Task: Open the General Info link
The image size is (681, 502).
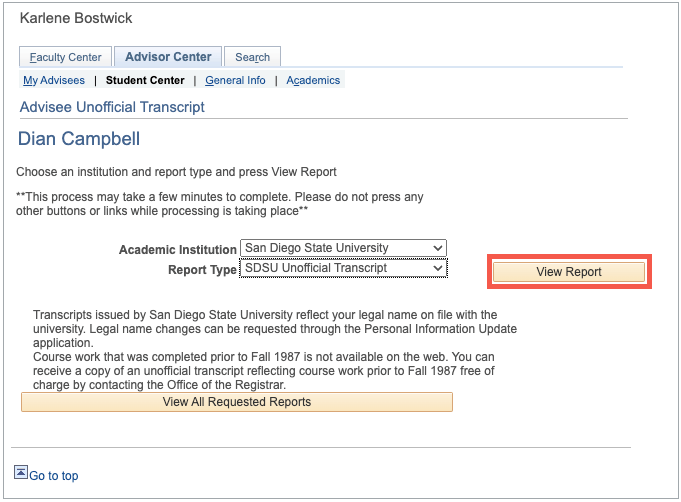Action: (237, 80)
